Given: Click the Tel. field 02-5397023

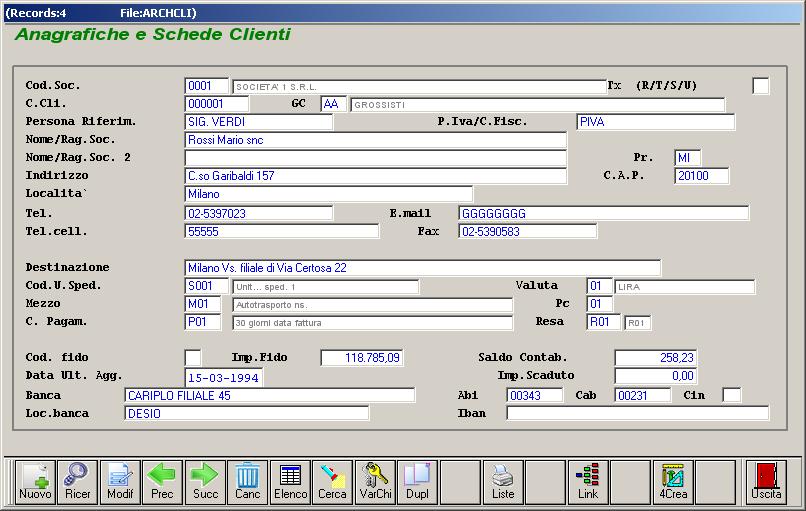Looking at the screenshot, I should 259,213.
